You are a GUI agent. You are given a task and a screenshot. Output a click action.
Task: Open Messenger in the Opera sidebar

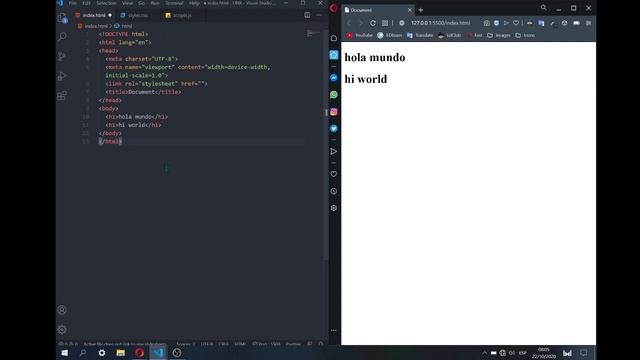(334, 78)
